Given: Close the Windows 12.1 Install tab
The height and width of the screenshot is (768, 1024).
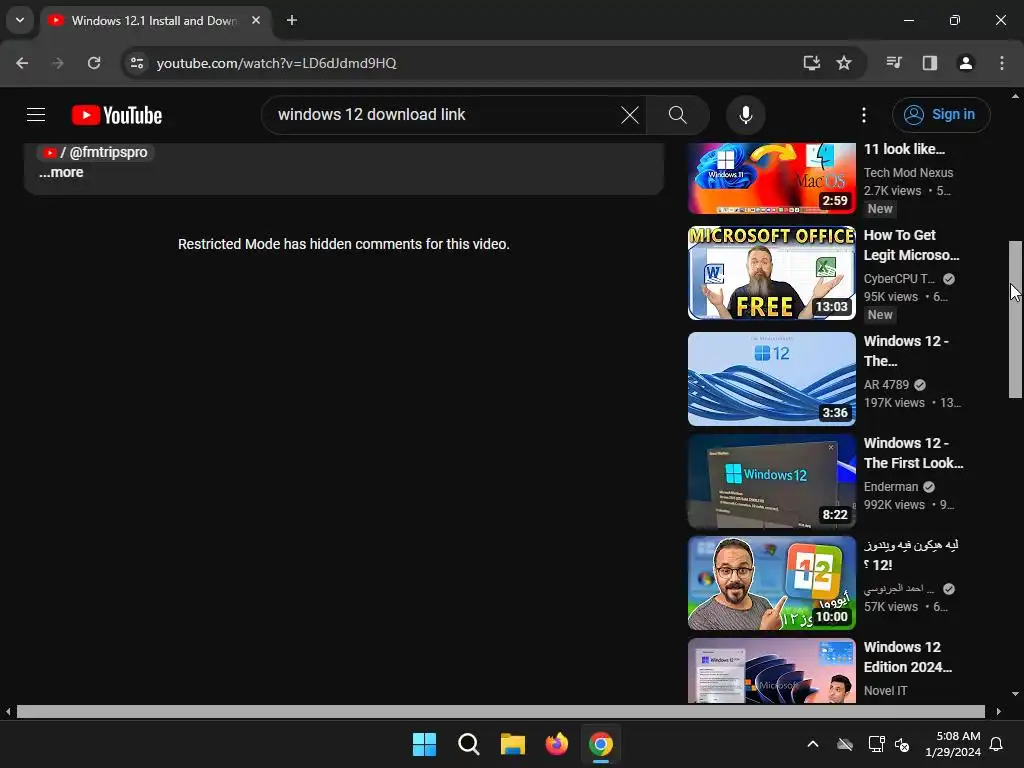Looking at the screenshot, I should click(256, 20).
